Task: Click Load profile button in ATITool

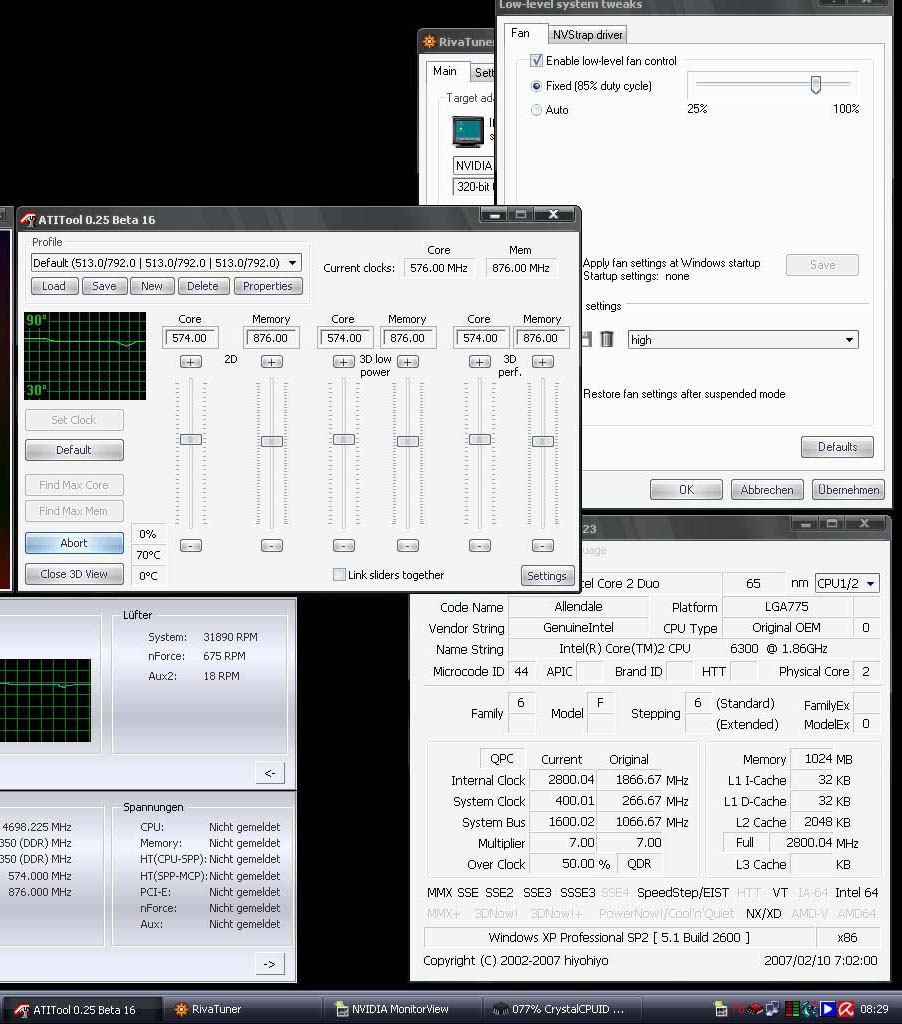Action: coord(54,286)
